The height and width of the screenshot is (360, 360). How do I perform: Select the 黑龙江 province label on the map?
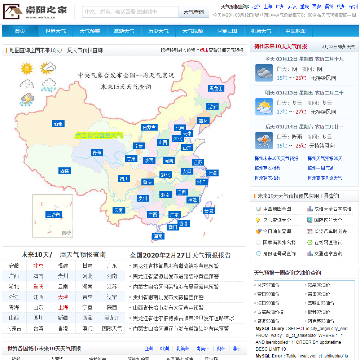tap(216, 88)
